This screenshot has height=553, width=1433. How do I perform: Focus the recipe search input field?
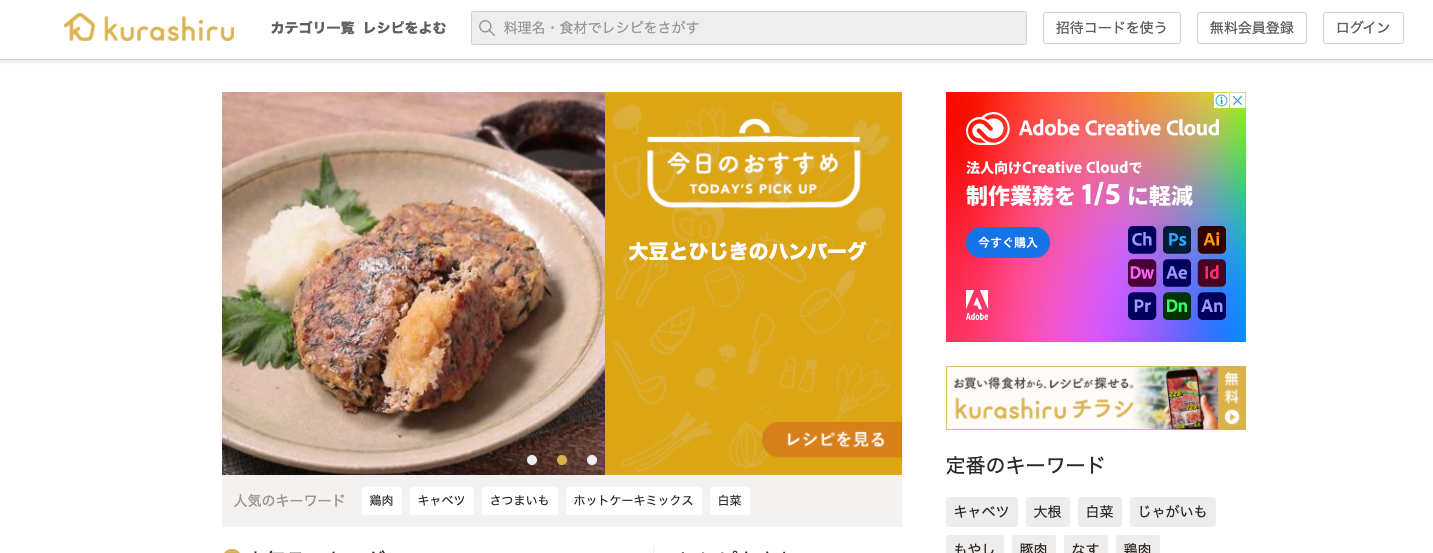click(749, 28)
